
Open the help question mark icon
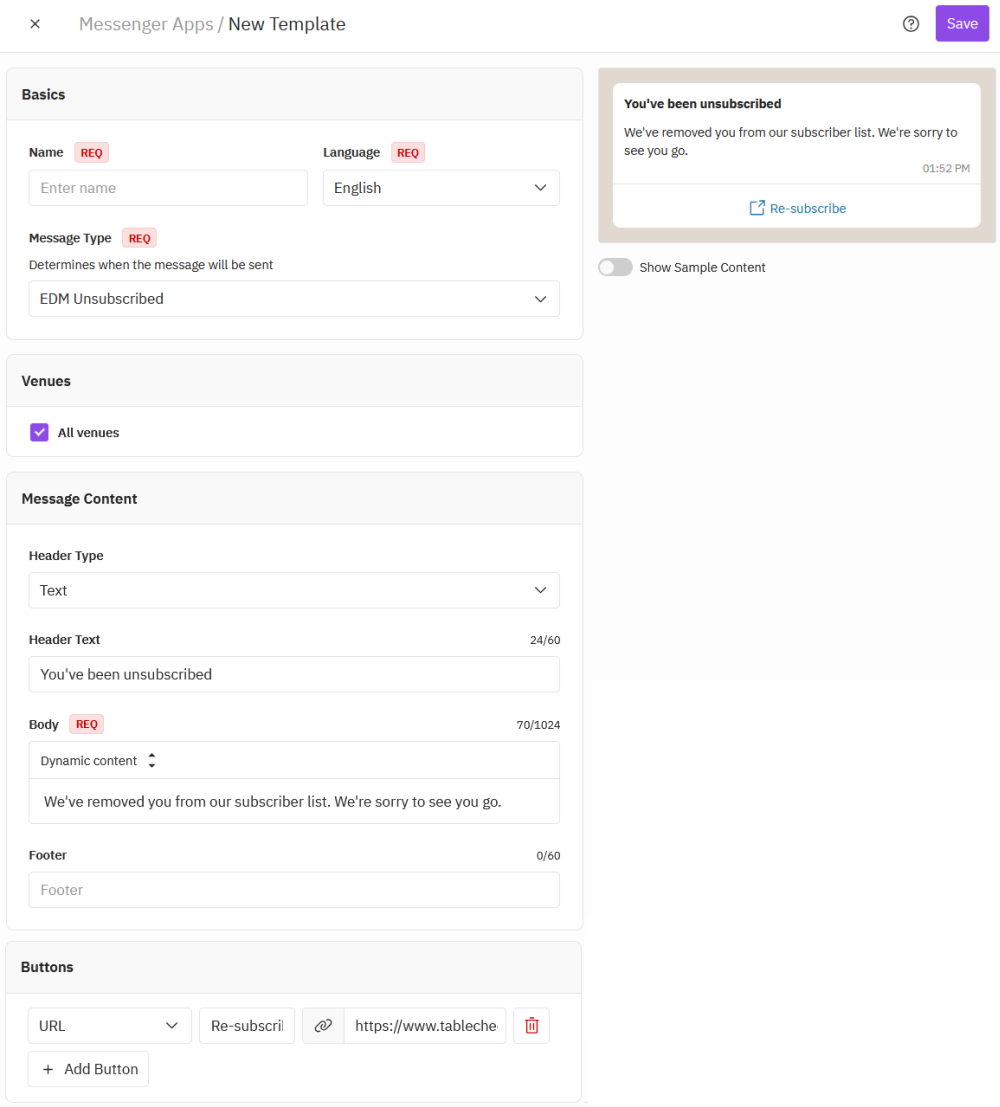click(911, 24)
